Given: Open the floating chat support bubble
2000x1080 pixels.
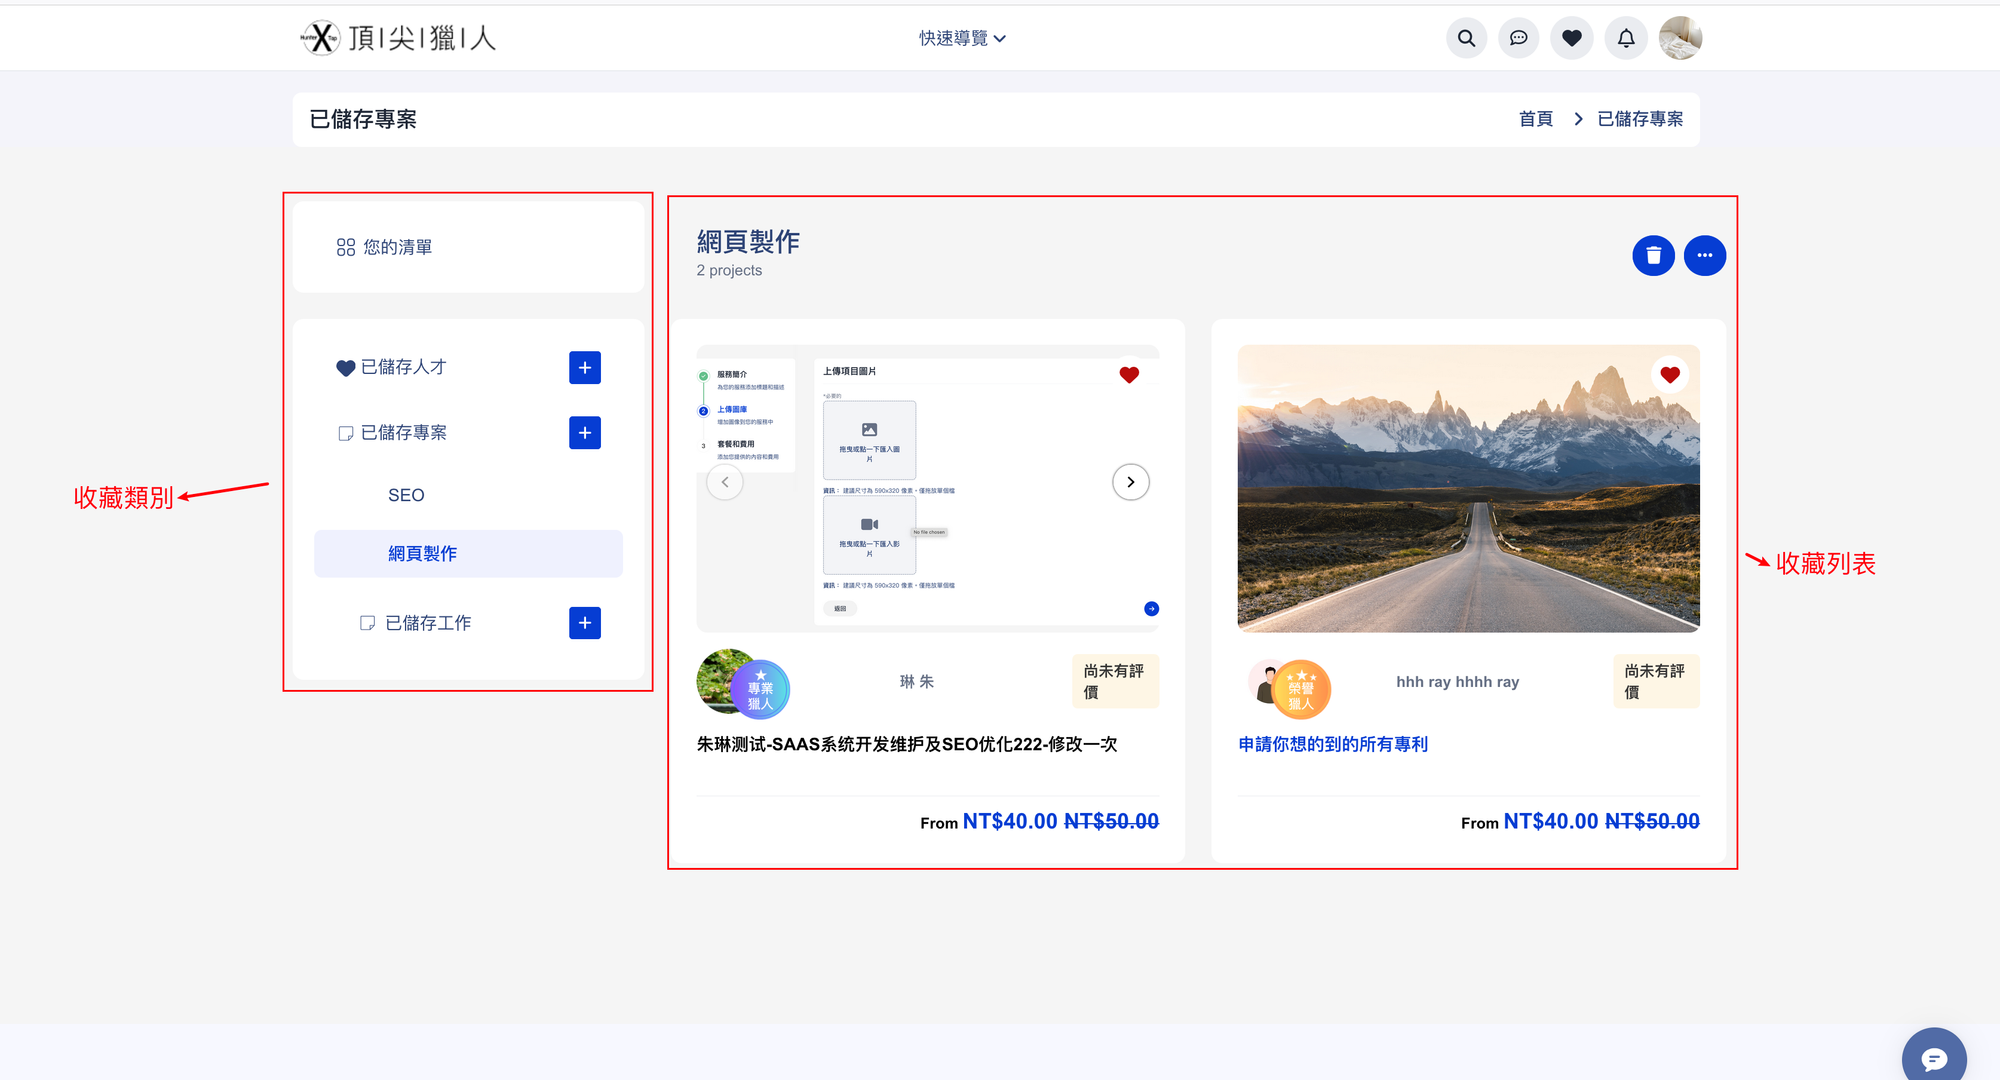Looking at the screenshot, I should click(1933, 1059).
